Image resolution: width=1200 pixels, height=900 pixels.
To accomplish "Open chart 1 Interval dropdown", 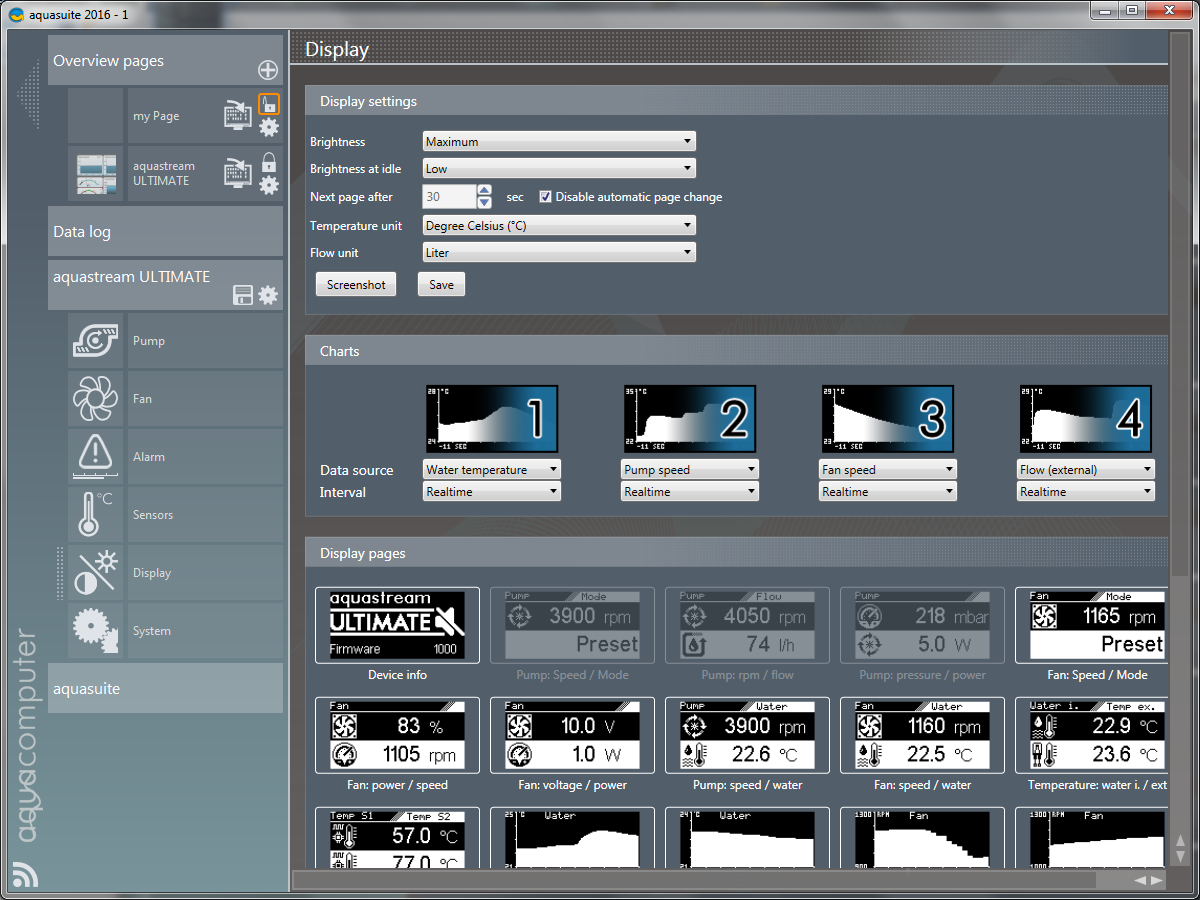I will coord(492,492).
